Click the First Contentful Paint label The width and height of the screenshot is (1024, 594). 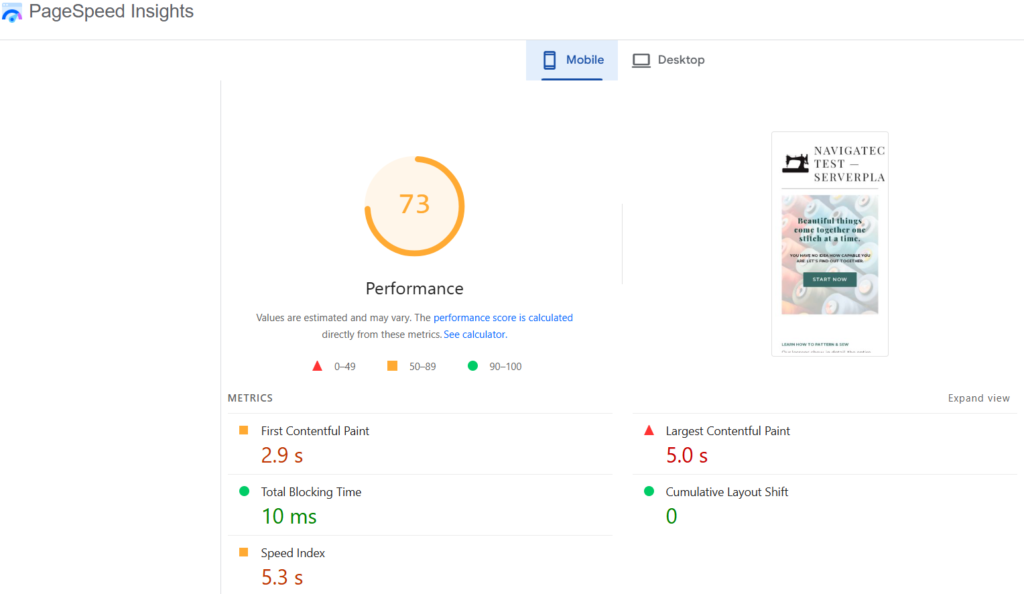click(315, 431)
